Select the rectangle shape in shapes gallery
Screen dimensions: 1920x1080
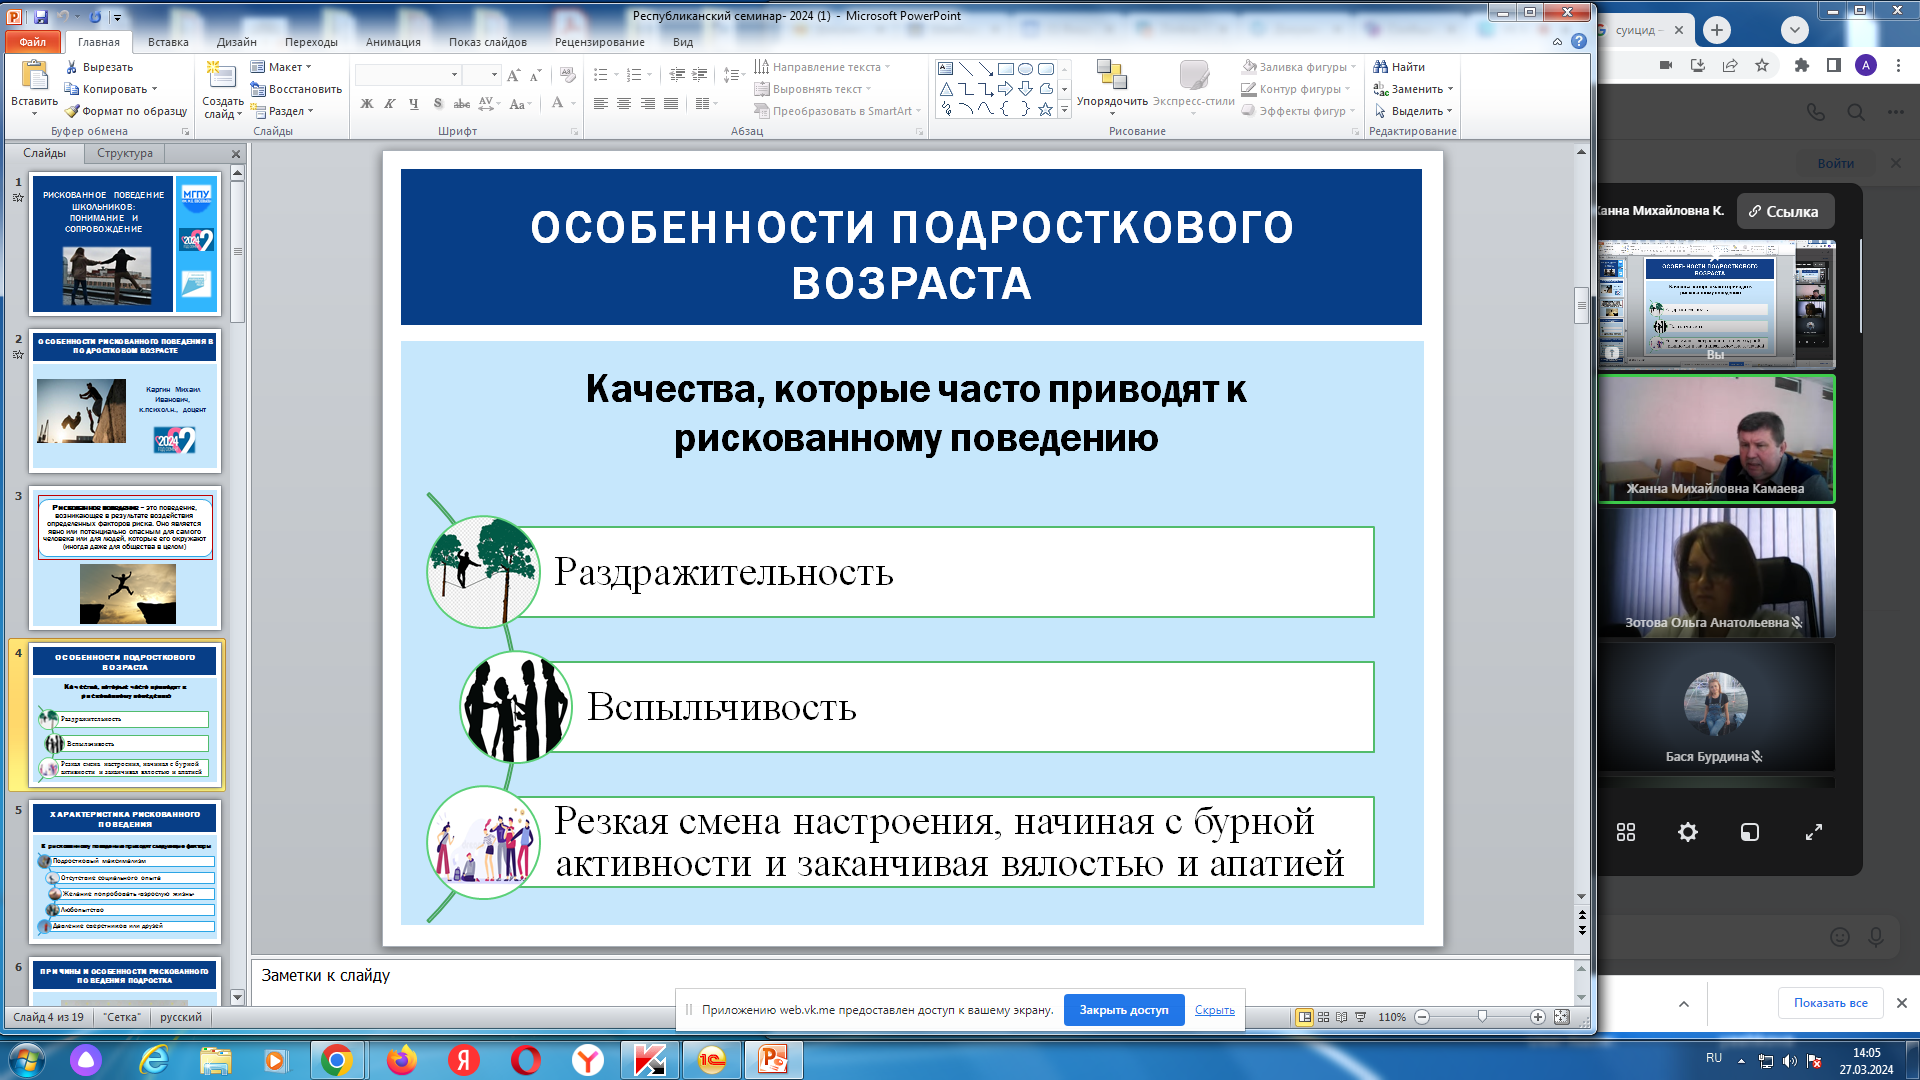coord(1006,69)
